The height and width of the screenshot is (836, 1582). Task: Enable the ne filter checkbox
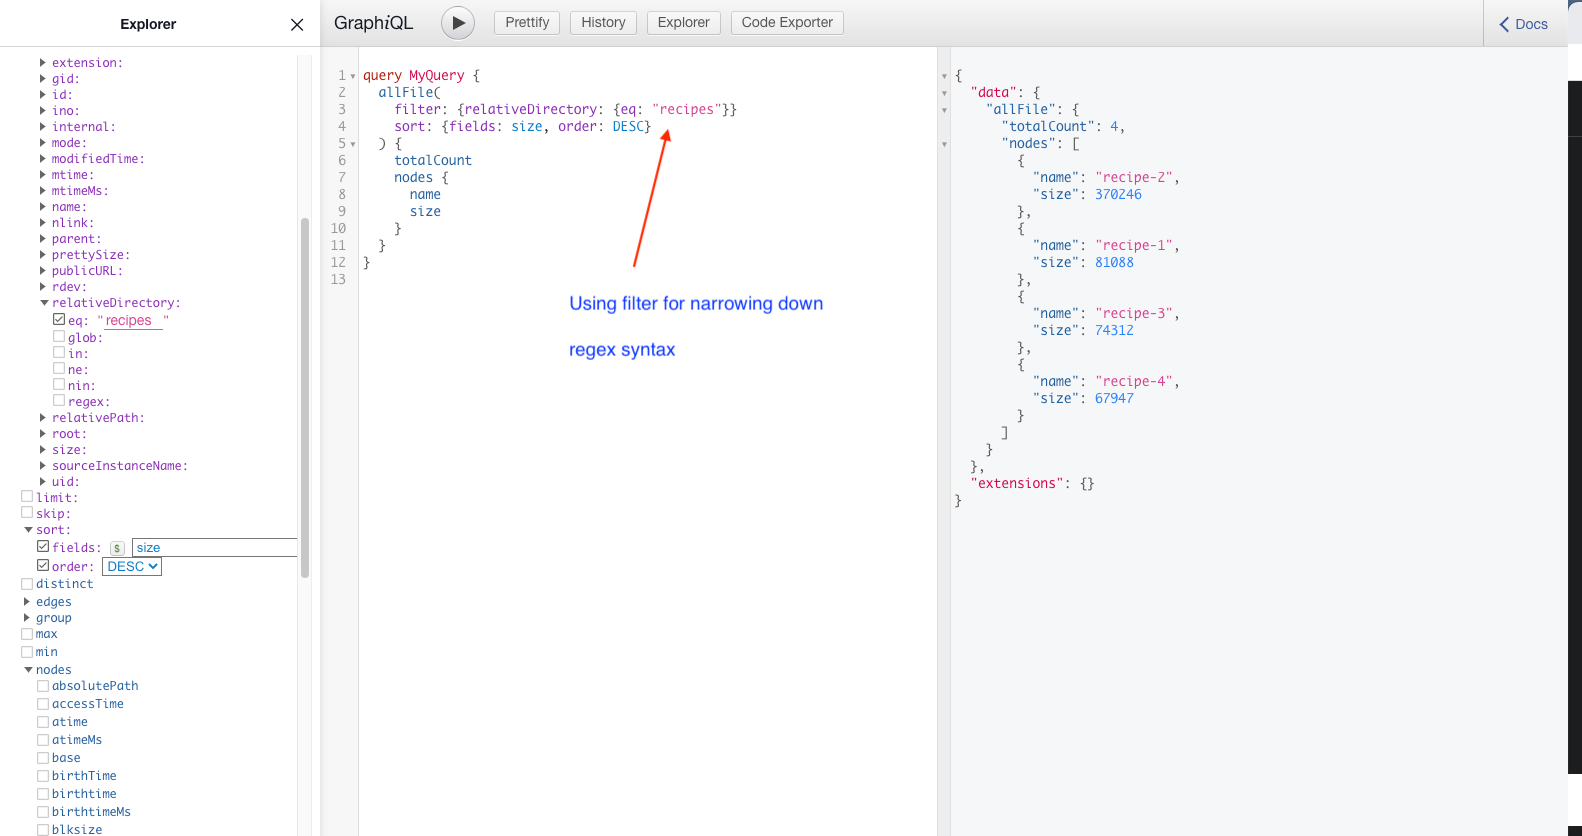59,368
